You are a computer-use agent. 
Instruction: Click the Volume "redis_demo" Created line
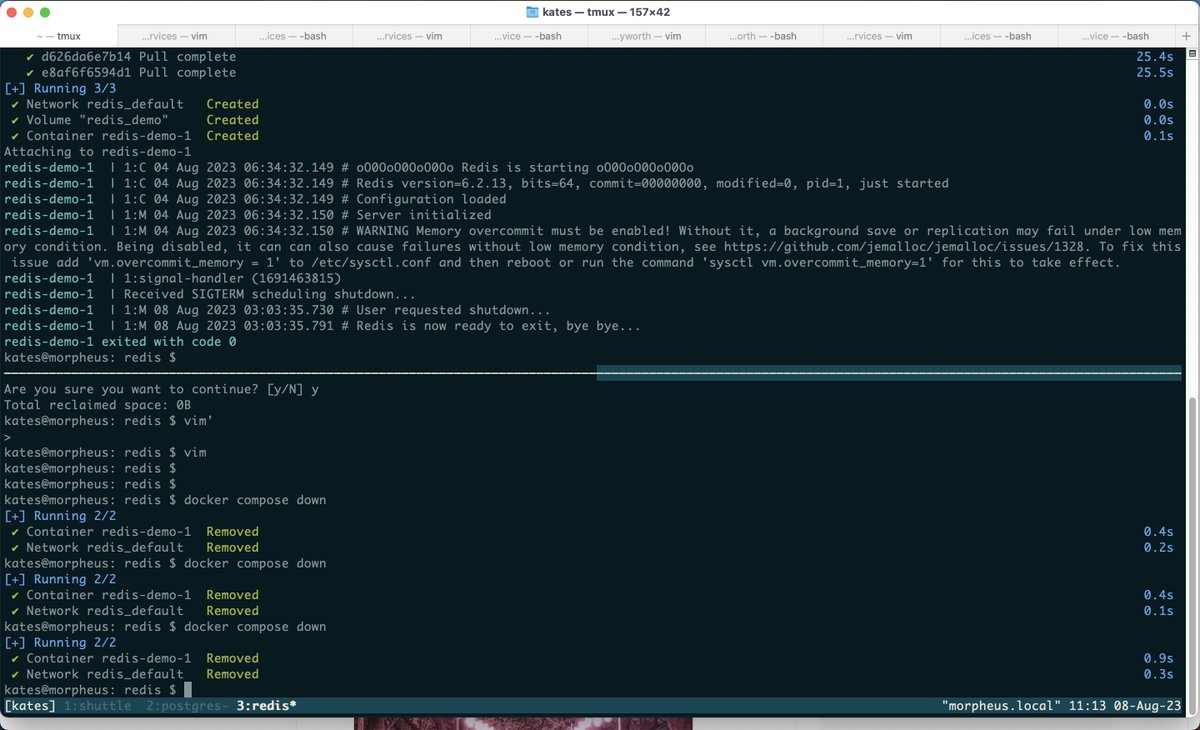(x=134, y=120)
